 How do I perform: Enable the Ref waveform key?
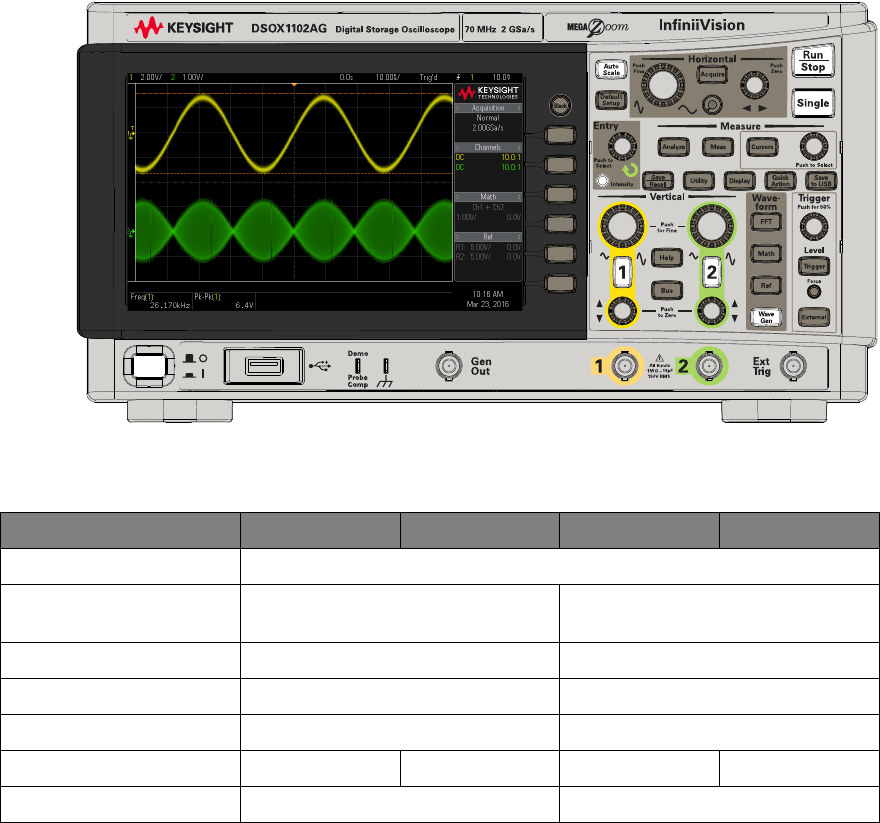(x=766, y=285)
